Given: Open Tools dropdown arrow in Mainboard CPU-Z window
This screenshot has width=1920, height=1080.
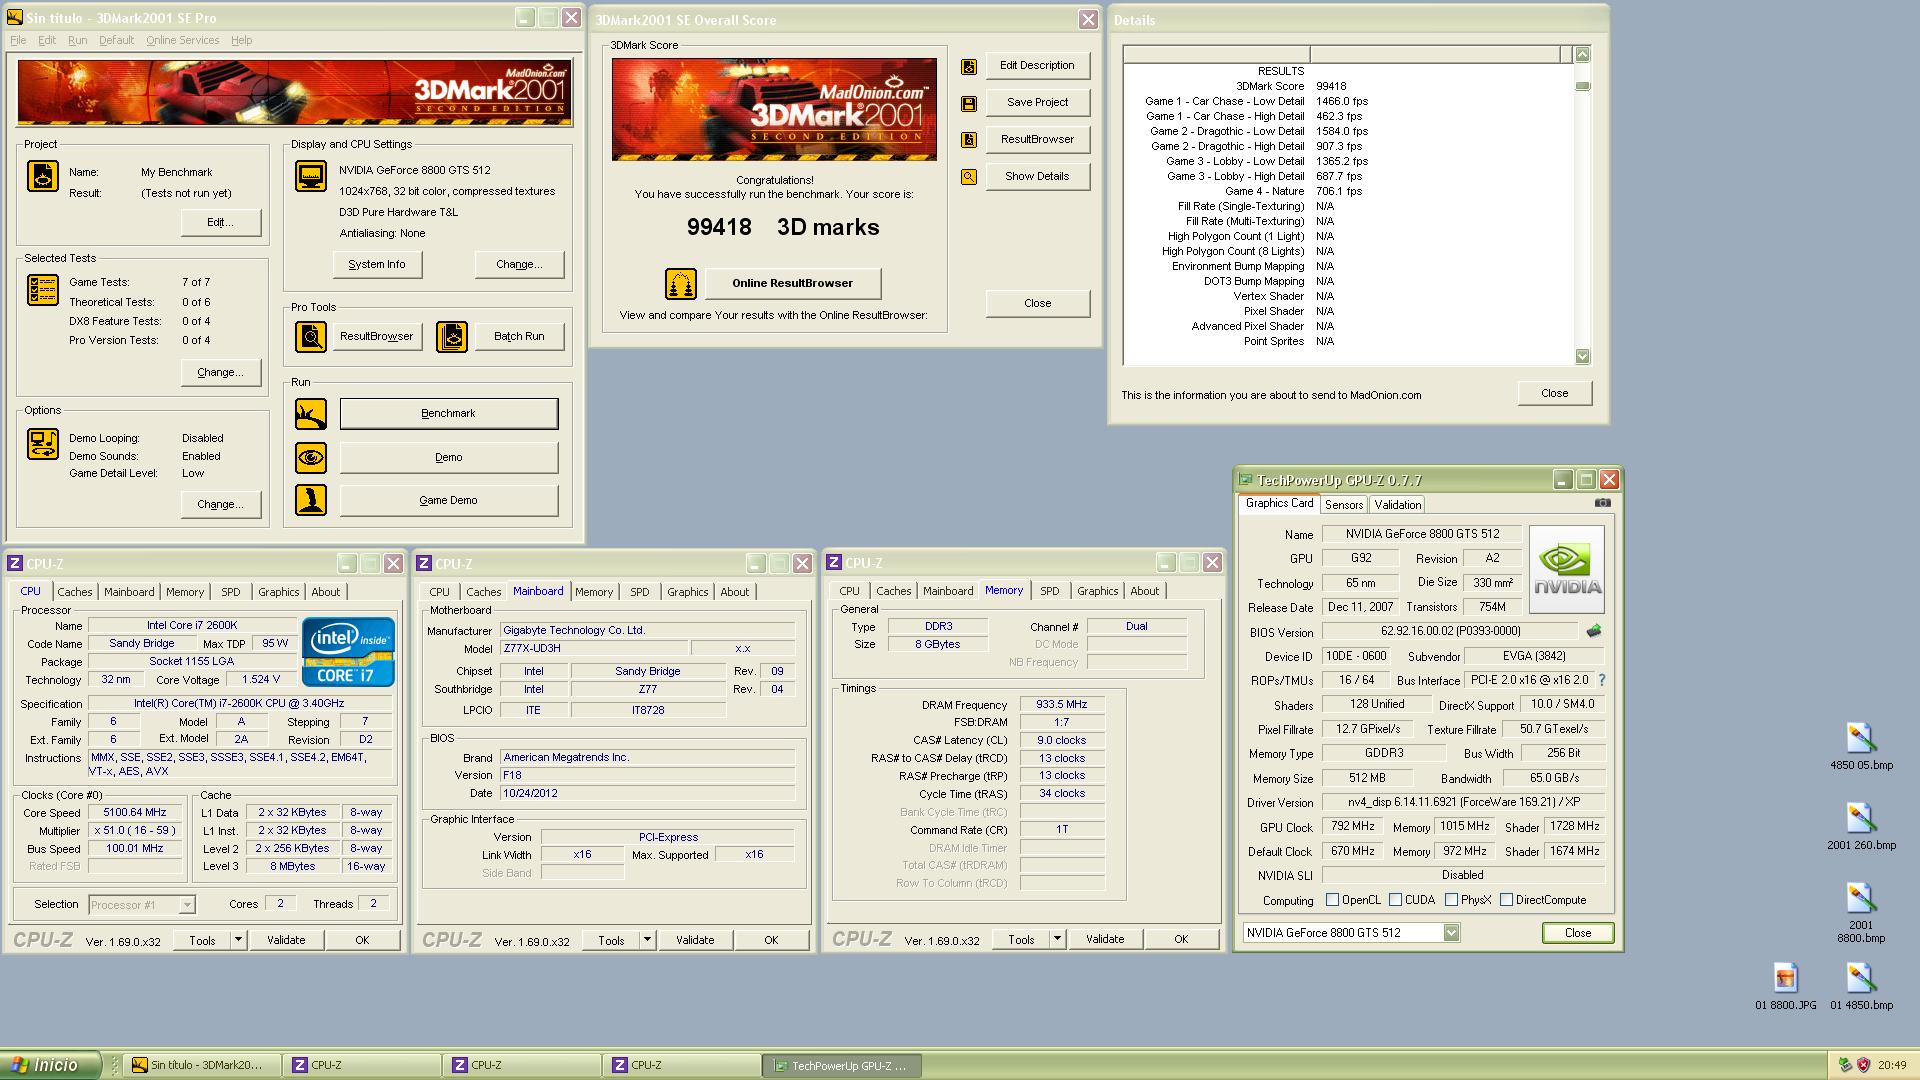Looking at the screenshot, I should (x=647, y=940).
